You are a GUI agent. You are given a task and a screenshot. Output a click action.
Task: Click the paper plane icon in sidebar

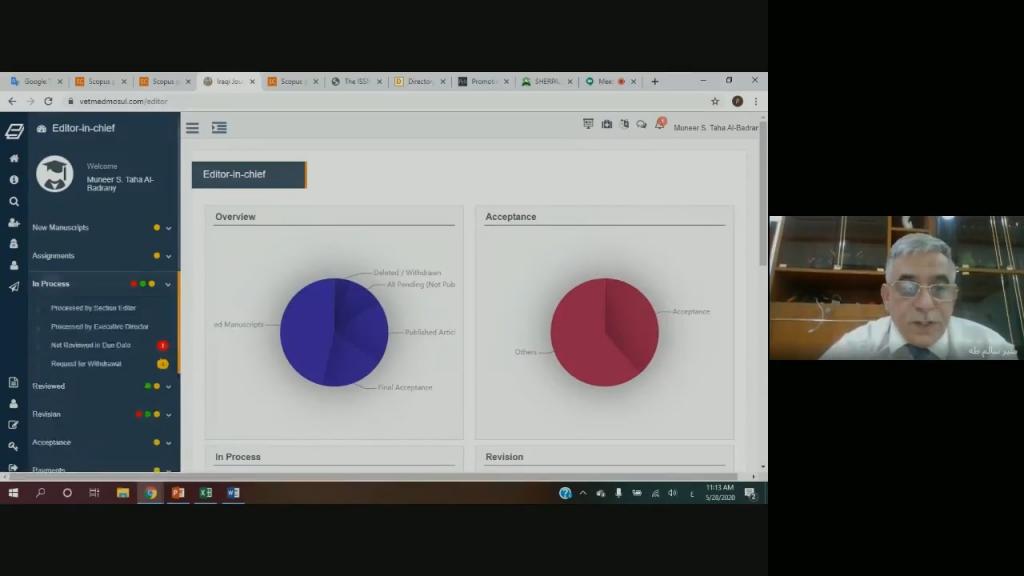point(14,287)
